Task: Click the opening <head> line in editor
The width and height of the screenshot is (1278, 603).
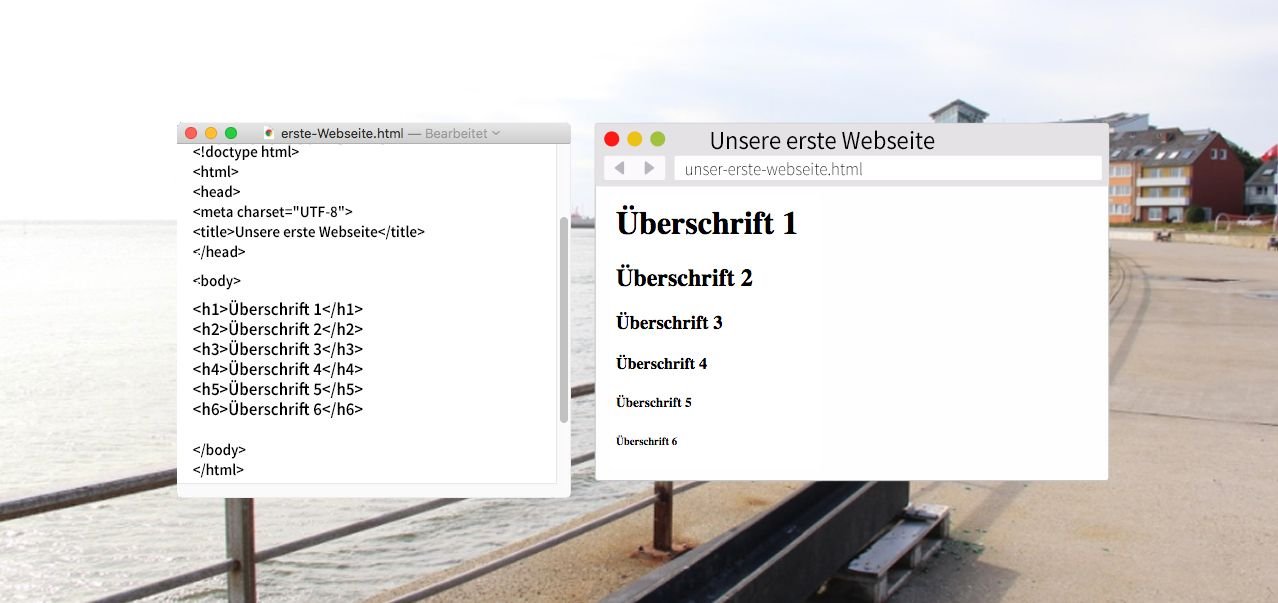Action: coord(217,192)
